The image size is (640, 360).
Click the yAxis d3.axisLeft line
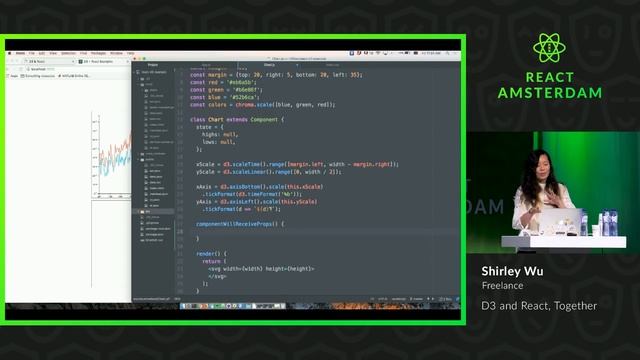click(x=256, y=202)
